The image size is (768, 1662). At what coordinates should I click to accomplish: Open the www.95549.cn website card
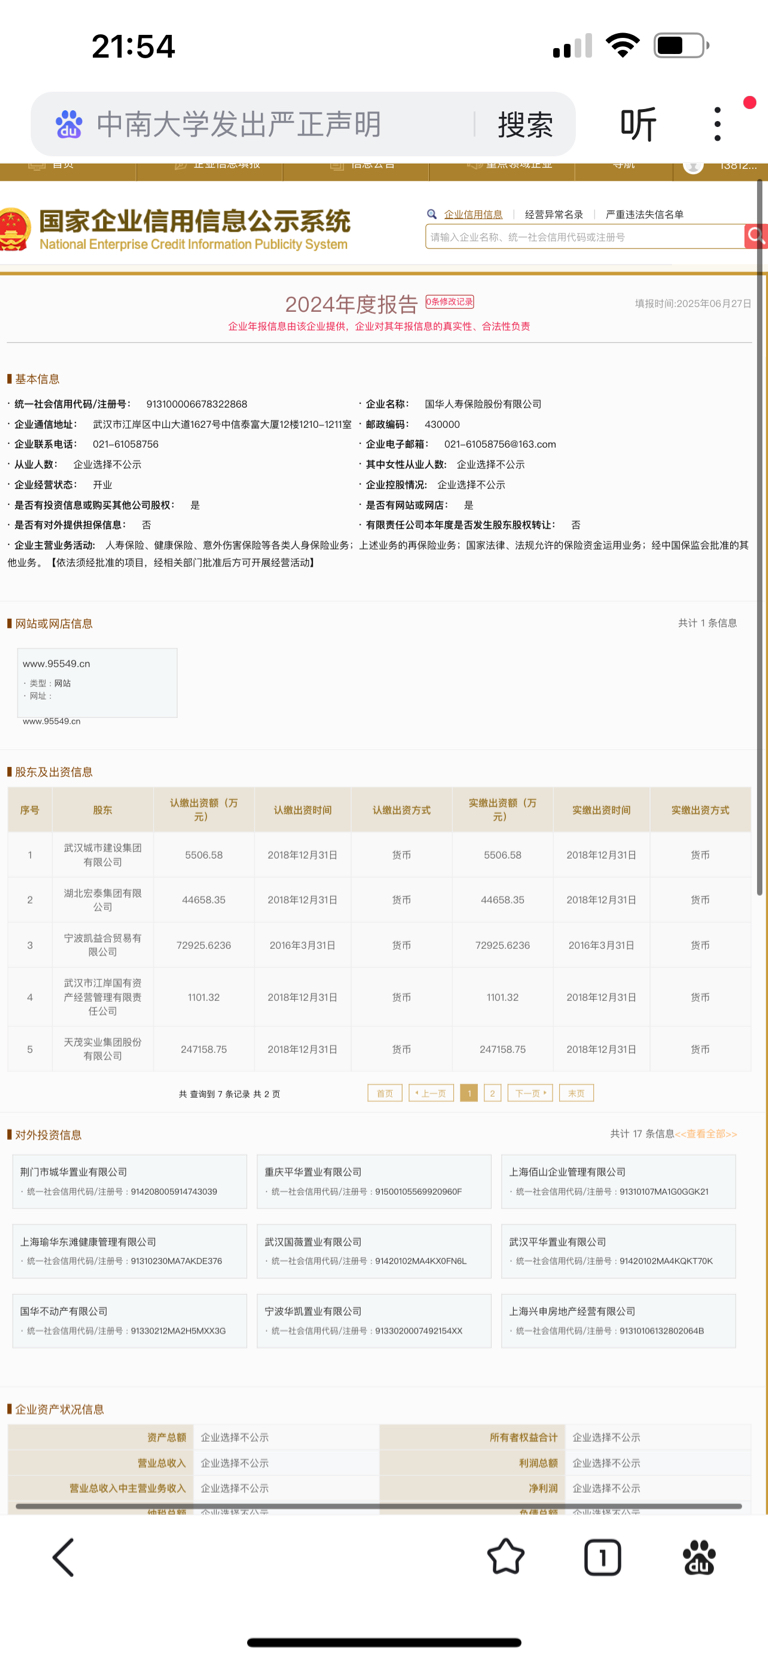click(x=97, y=682)
